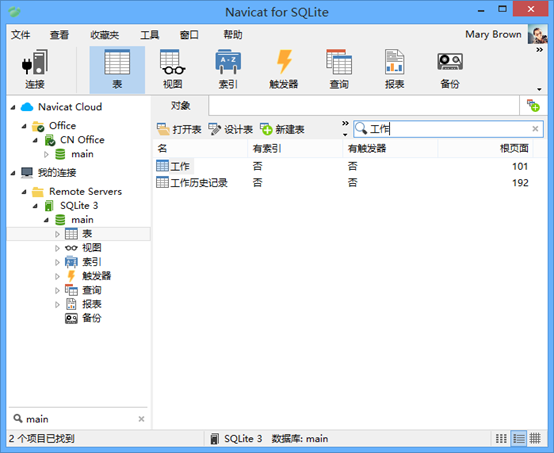Switch to the detail view mode
The image size is (554, 453).
(519, 439)
